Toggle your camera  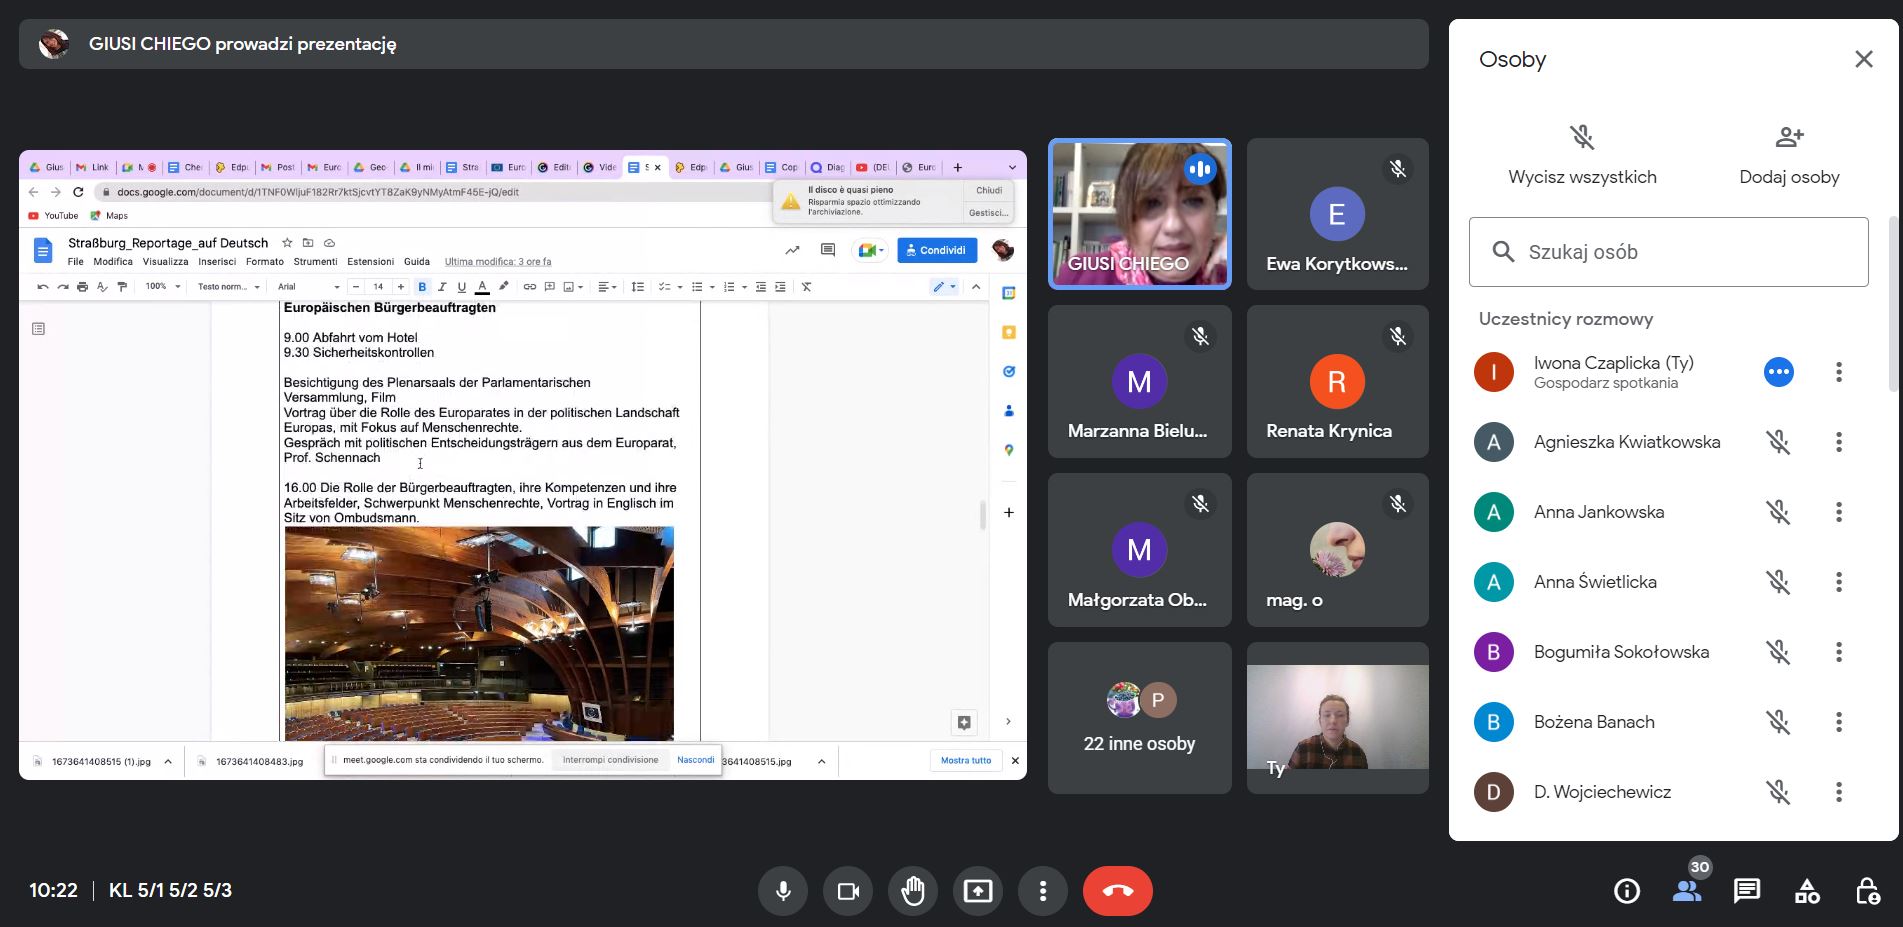tap(848, 890)
